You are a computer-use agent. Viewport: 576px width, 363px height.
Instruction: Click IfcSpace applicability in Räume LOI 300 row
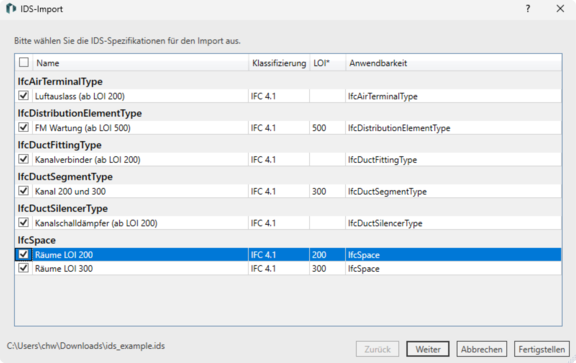click(364, 269)
